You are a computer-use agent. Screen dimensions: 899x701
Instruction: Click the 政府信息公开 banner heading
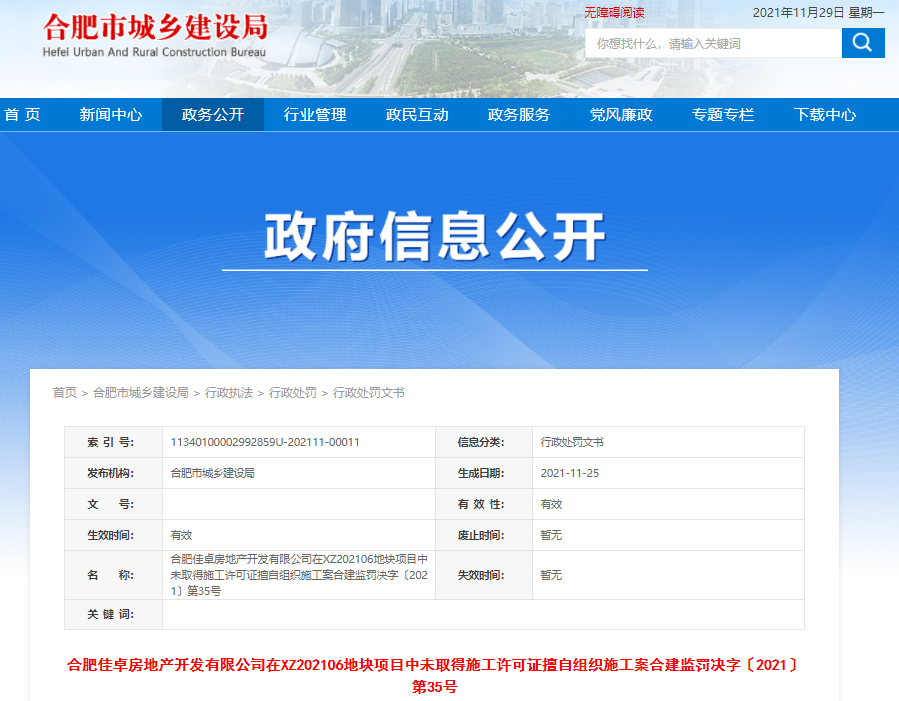(435, 236)
